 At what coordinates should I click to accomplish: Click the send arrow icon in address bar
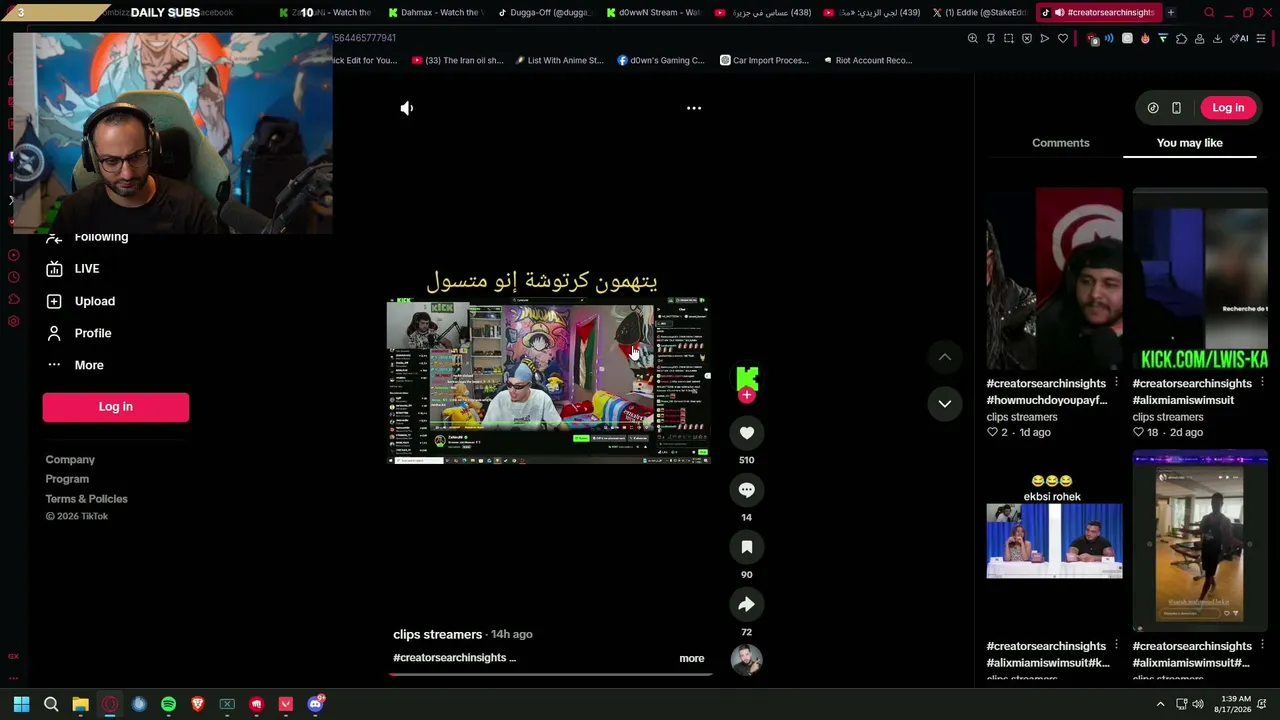pos(1045,38)
